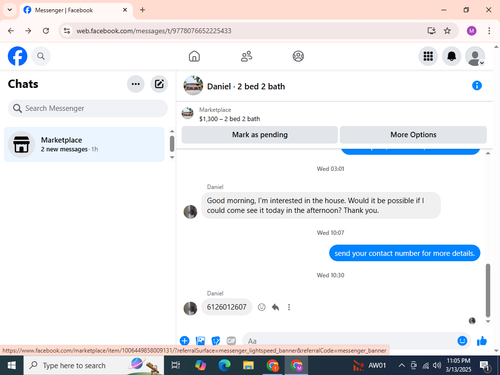
Task: Open the notifications bell
Action: [451, 56]
